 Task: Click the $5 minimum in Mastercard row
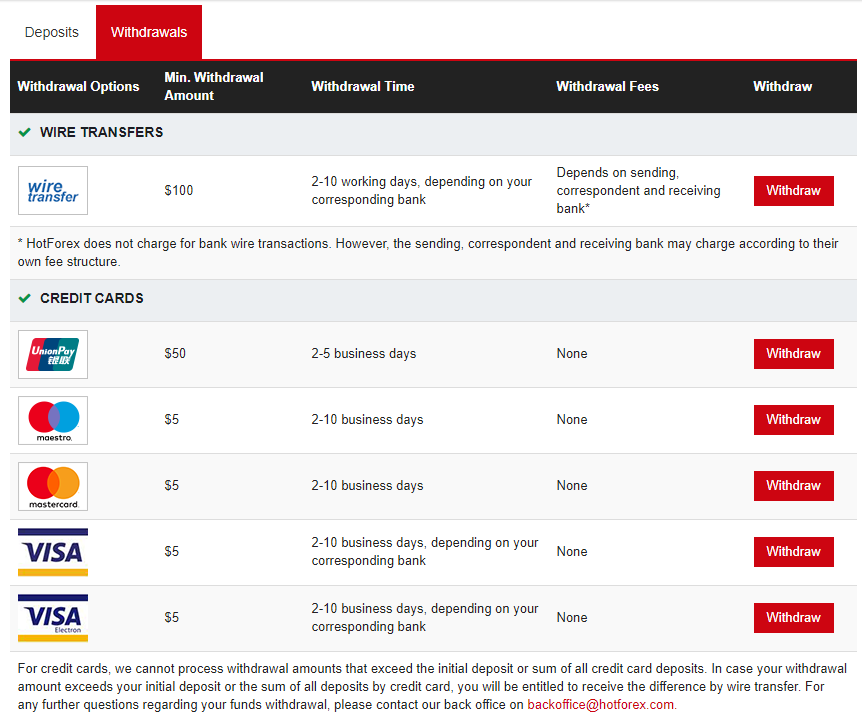[172, 486]
